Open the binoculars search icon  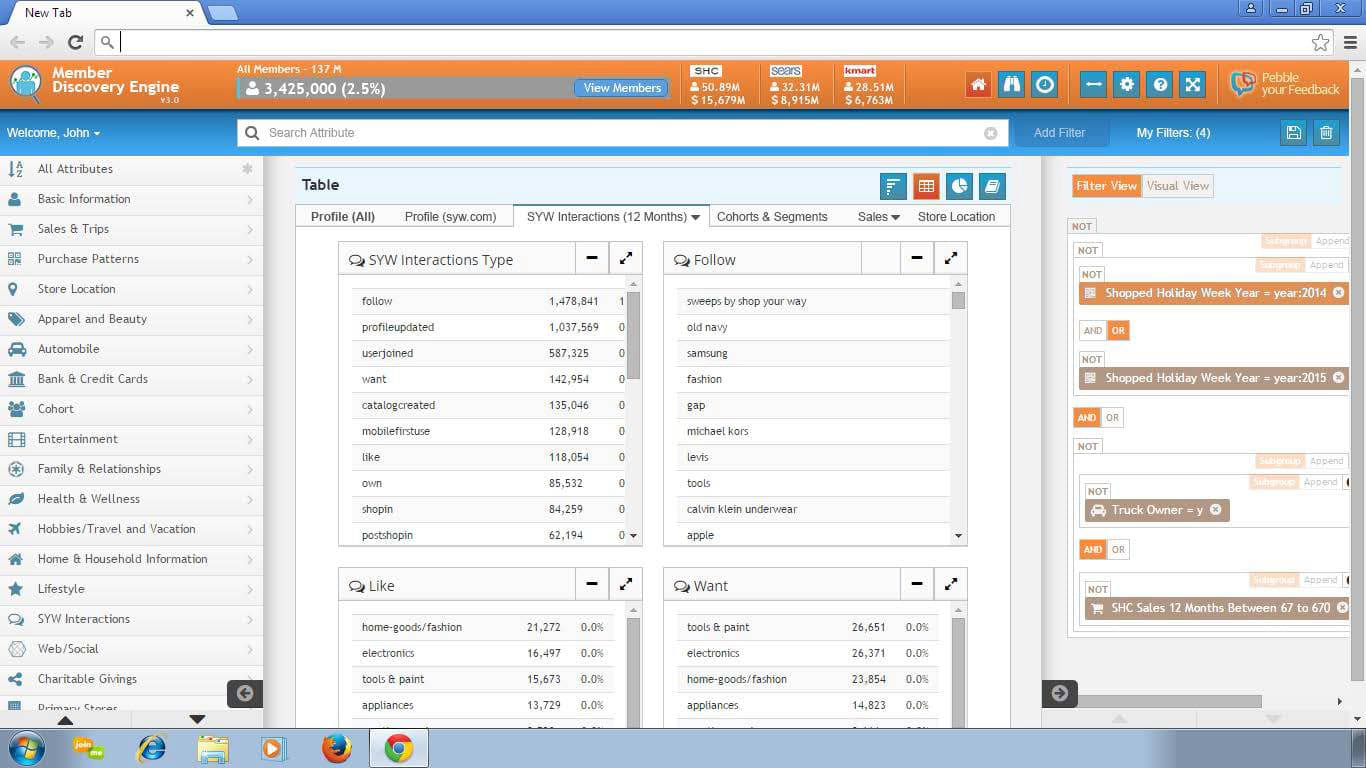pyautogui.click(x=1011, y=85)
